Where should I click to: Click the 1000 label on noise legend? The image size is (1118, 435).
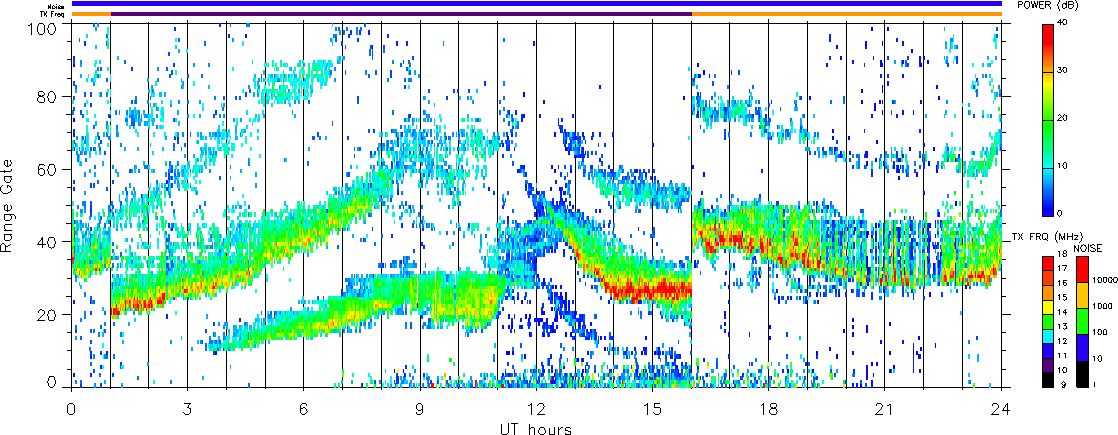click(1100, 307)
